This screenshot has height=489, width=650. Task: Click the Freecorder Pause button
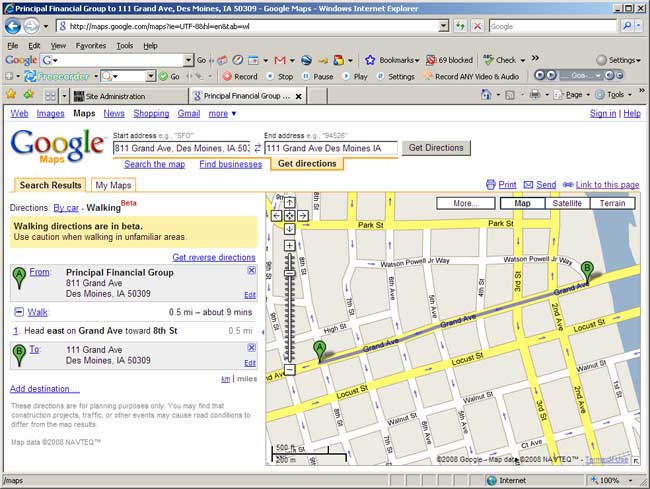point(318,77)
